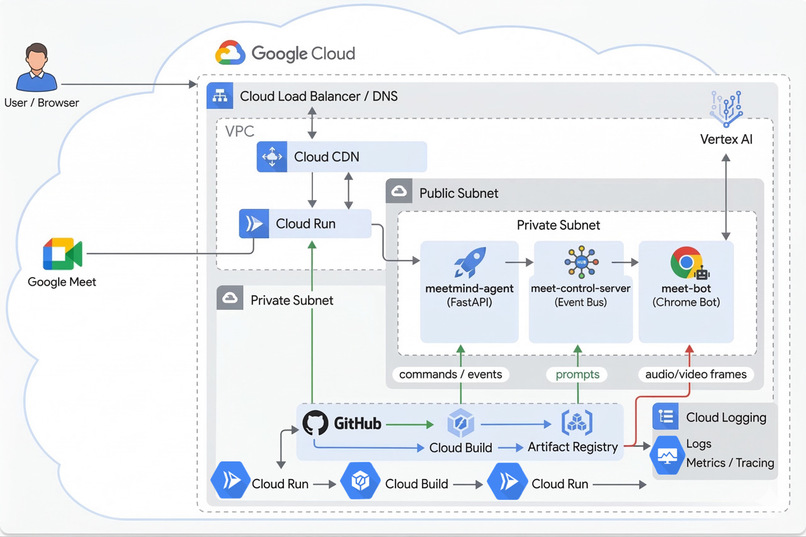Click the "(FastAPI)" text
The height and width of the screenshot is (537, 806).
click(469, 302)
